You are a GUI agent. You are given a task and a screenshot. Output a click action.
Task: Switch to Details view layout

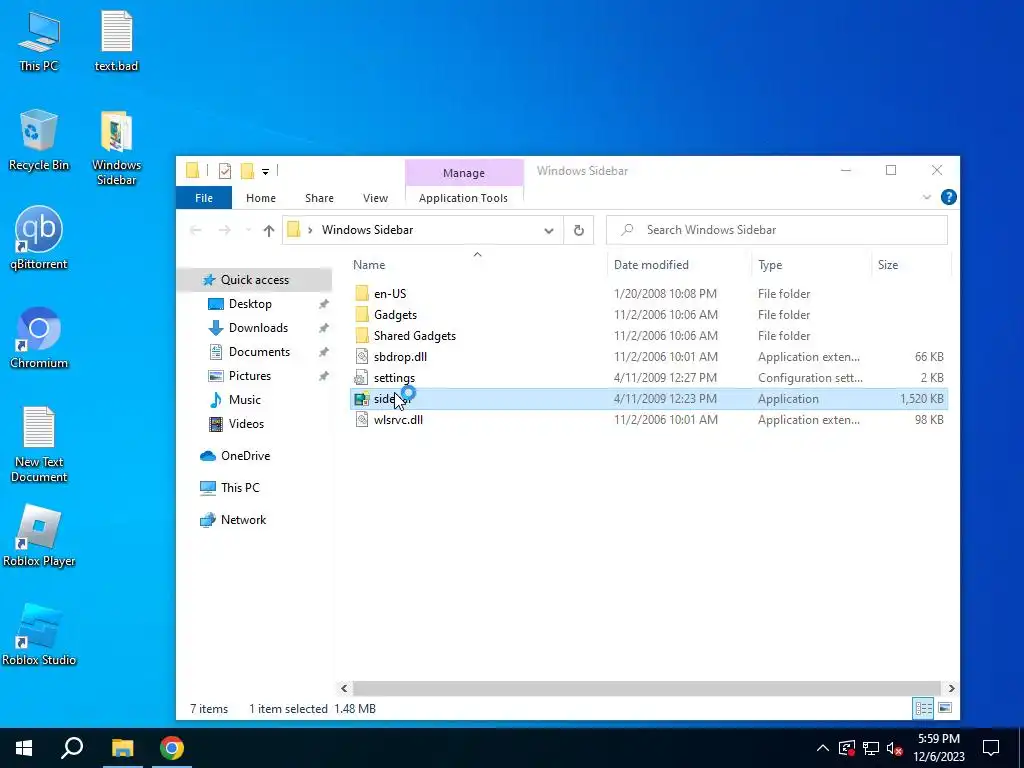923,709
